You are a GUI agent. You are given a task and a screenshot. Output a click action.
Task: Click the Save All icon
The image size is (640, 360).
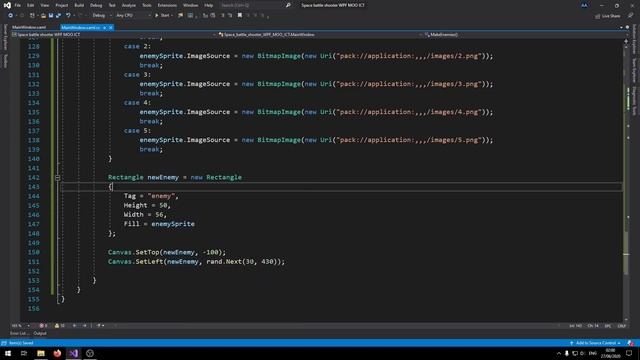58,16
